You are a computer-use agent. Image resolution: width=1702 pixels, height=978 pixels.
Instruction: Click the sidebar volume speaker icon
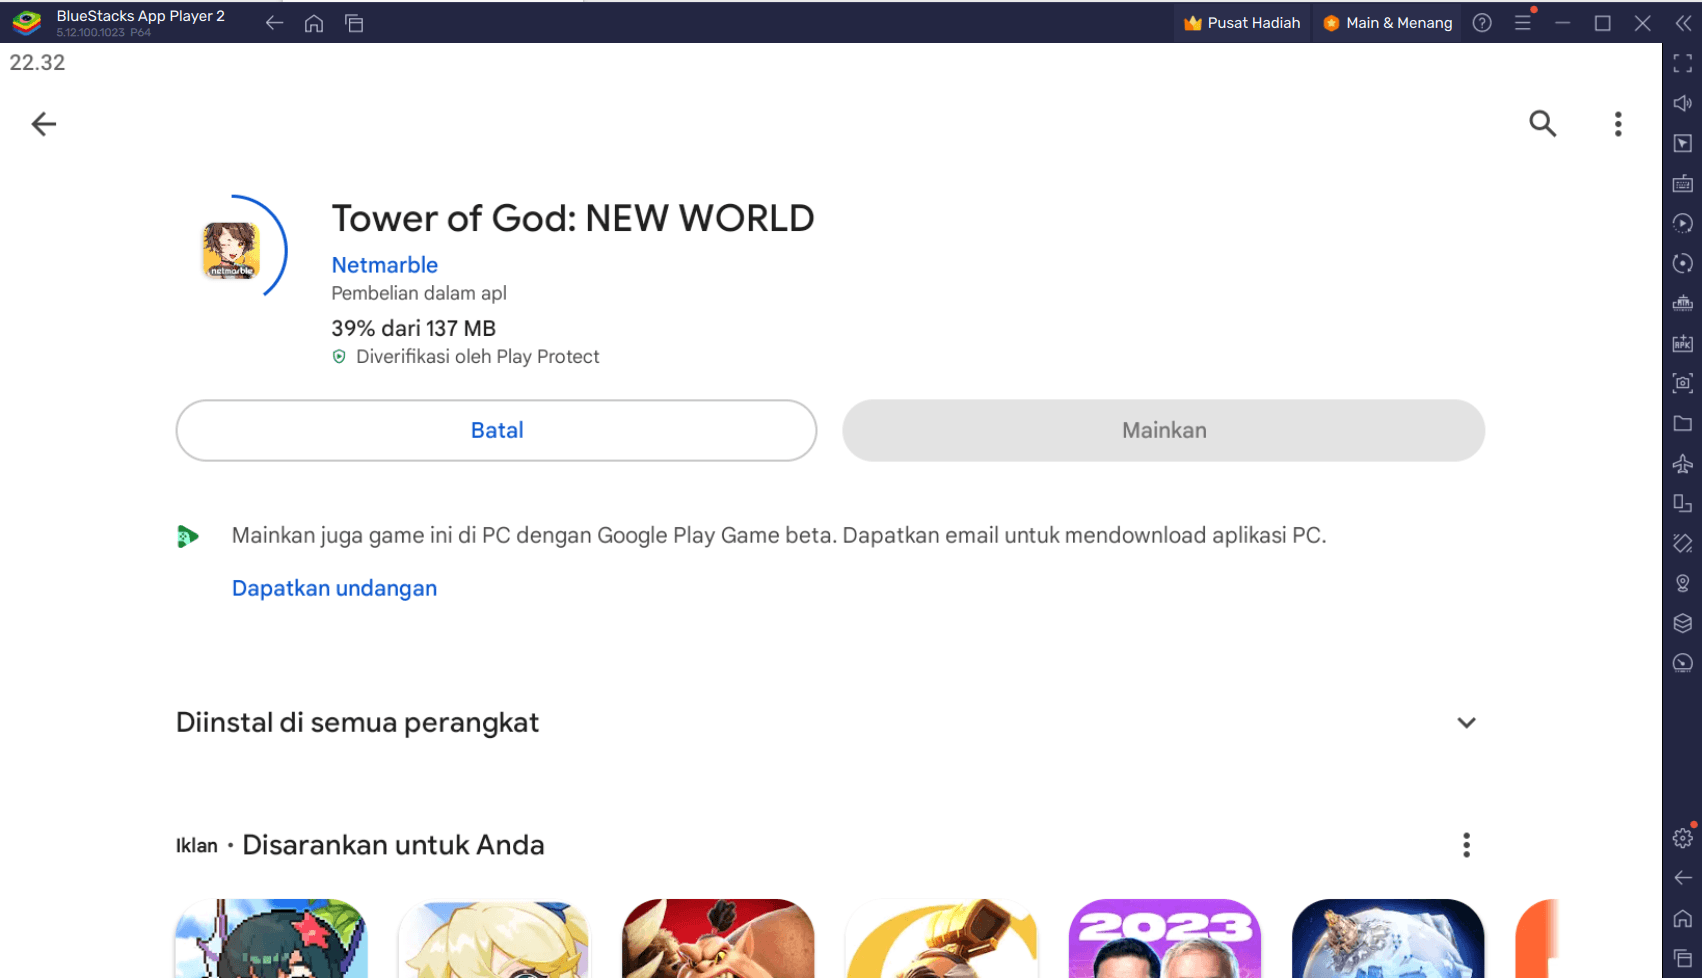coord(1683,103)
